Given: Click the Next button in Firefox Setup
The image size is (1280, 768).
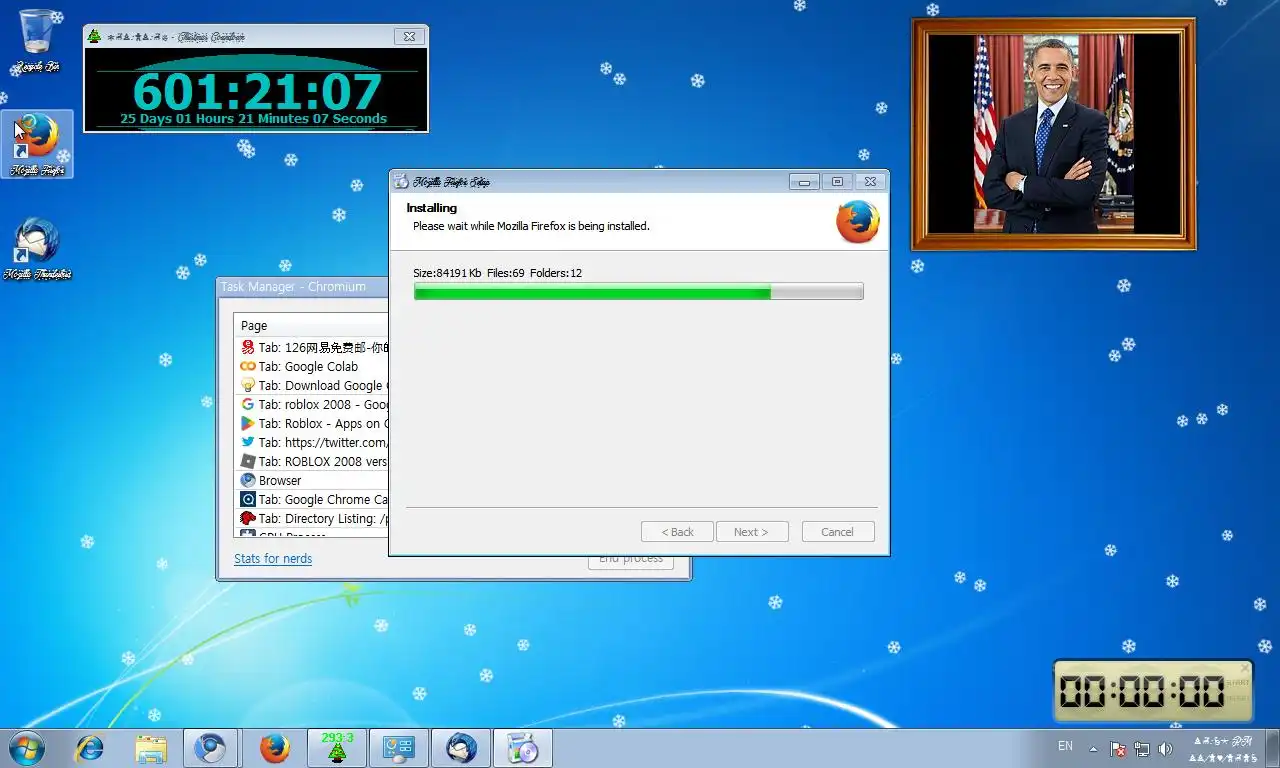Looking at the screenshot, I should (x=752, y=532).
